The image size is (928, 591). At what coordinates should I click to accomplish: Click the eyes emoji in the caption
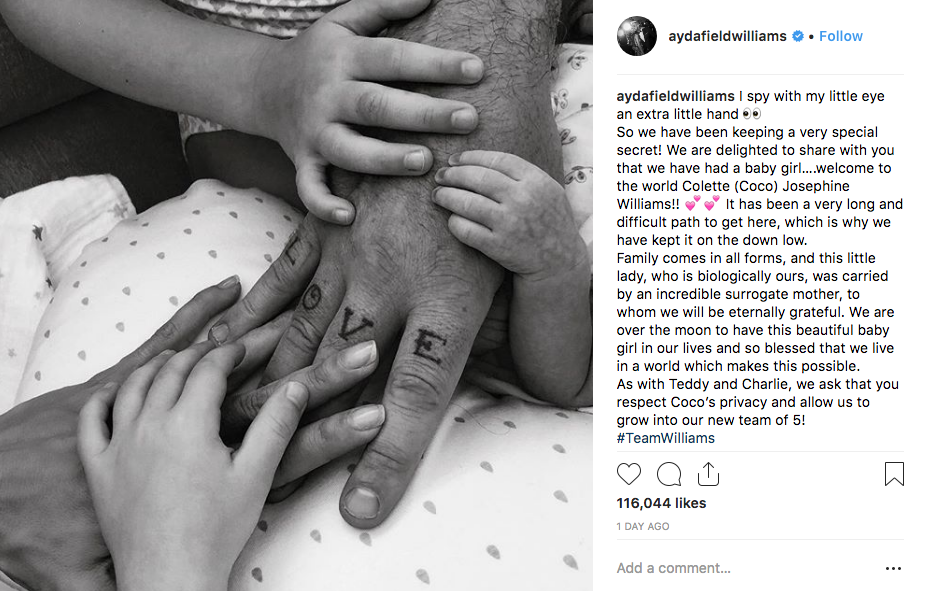point(752,114)
